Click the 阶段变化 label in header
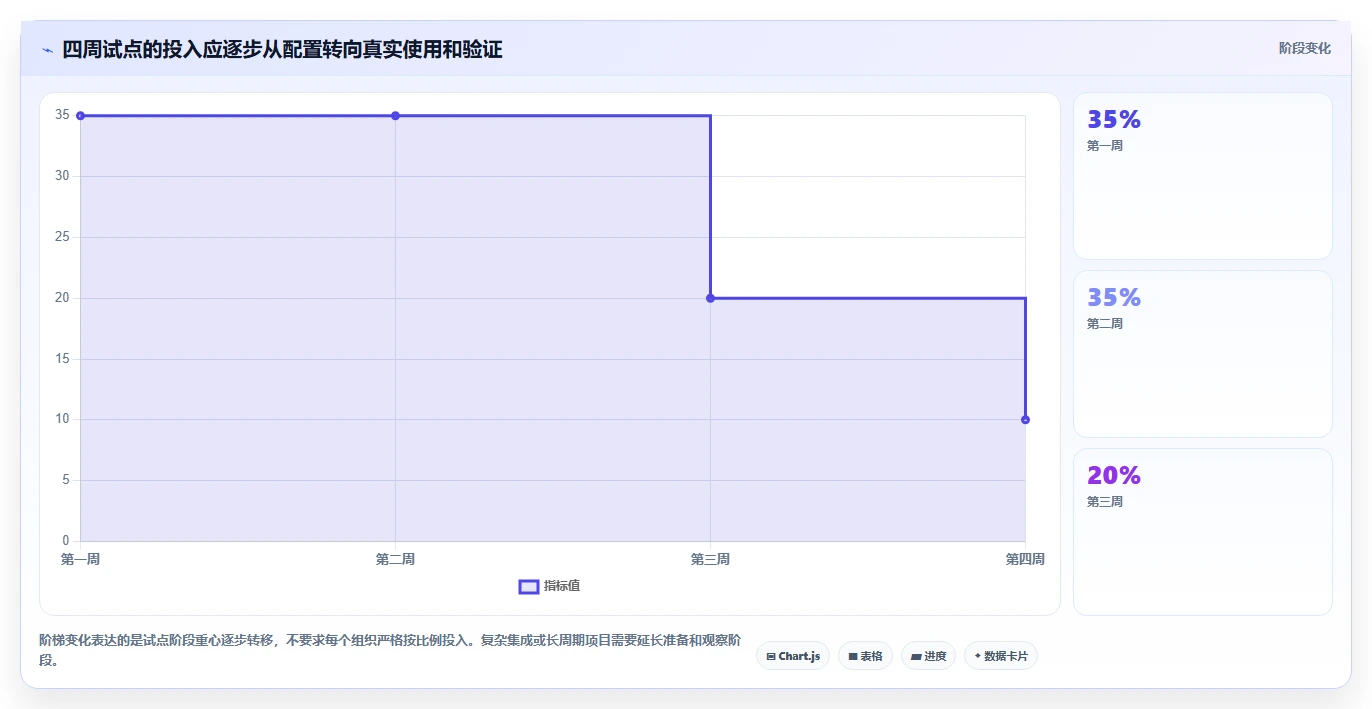Image resolution: width=1372 pixels, height=709 pixels. 1304,48
